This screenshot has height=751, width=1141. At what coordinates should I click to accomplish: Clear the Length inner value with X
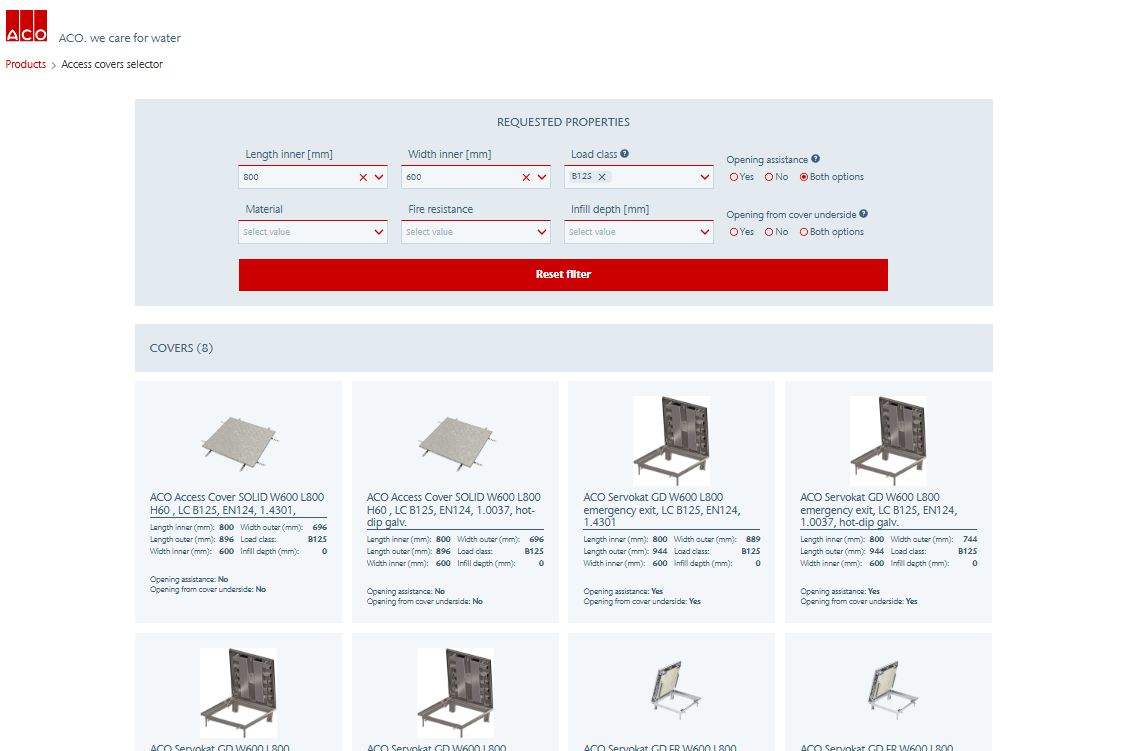click(363, 177)
